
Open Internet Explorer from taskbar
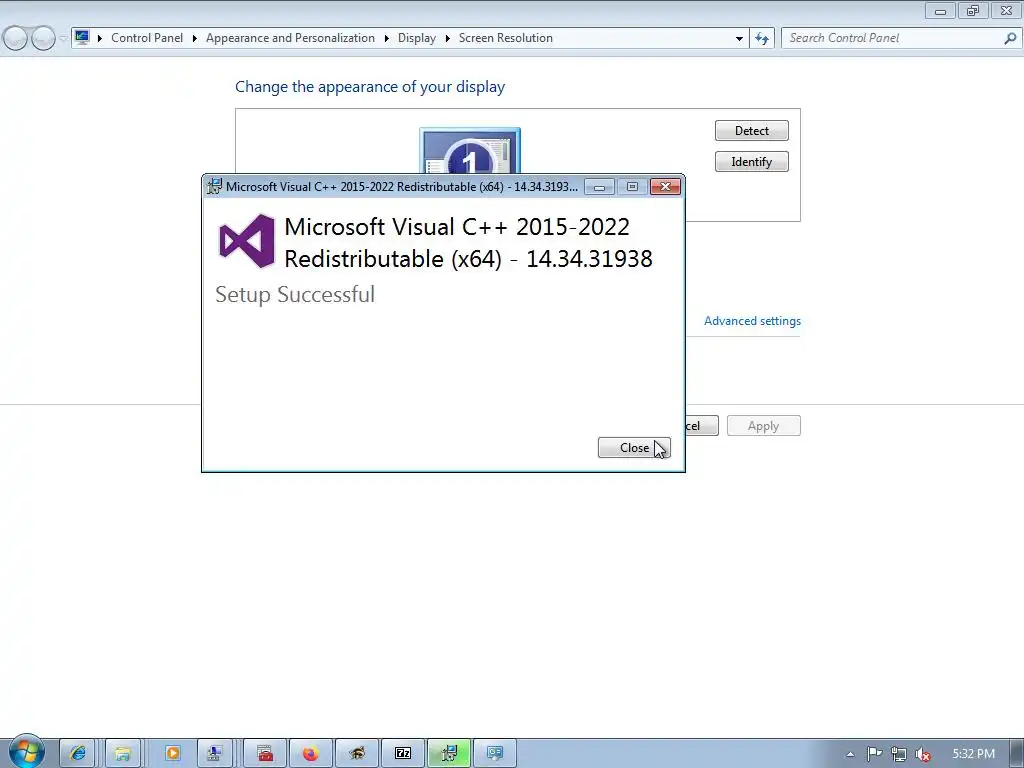click(78, 754)
